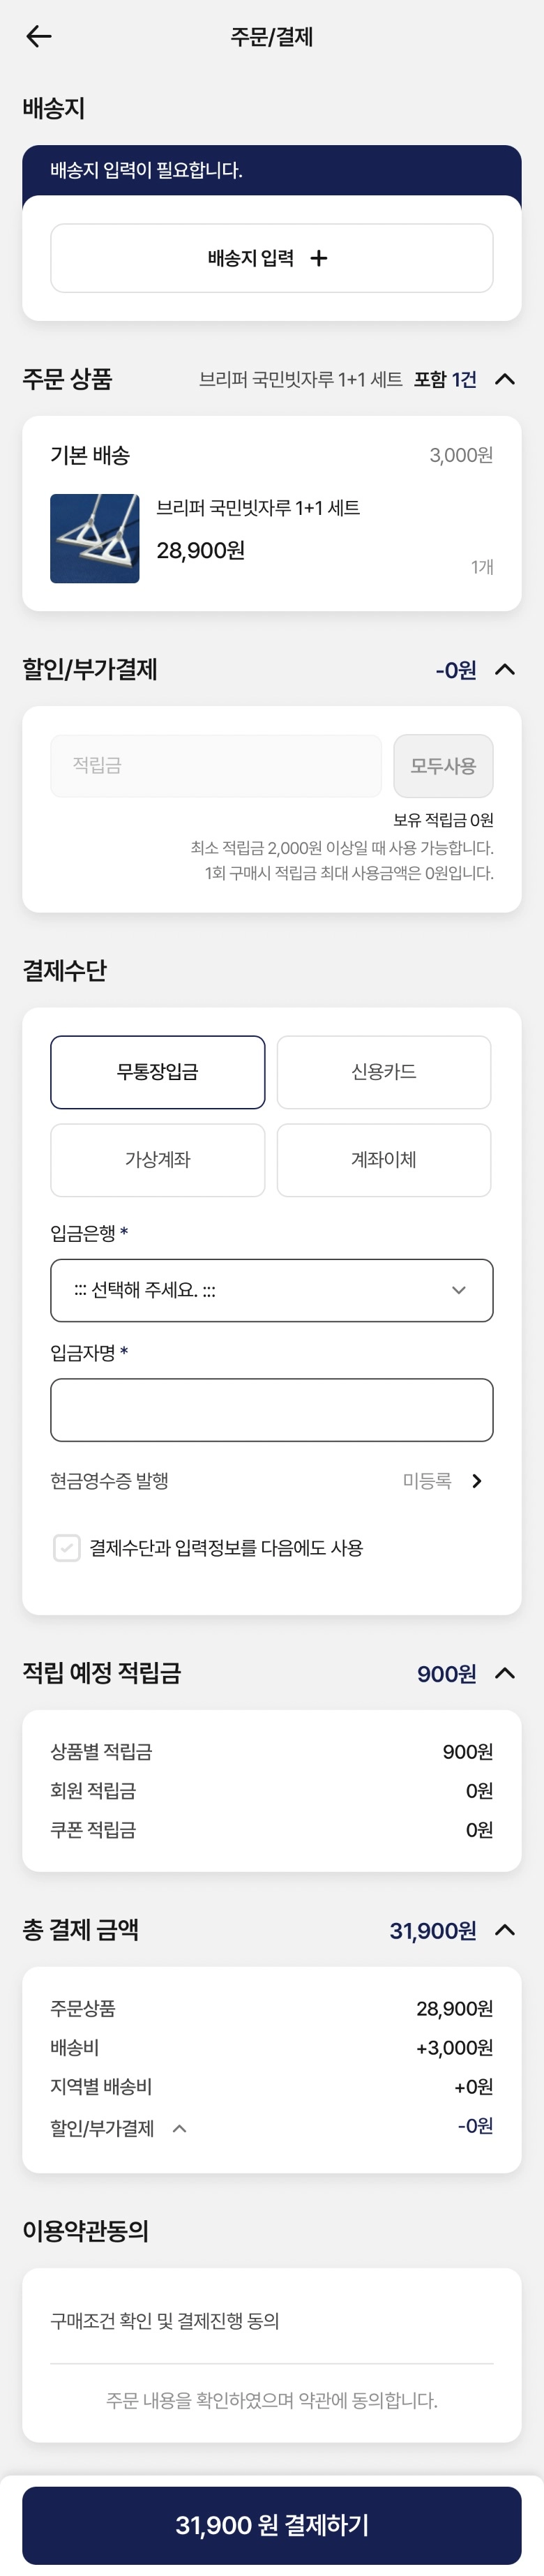Open 현금영수증 발행 arrow

coord(477,1481)
